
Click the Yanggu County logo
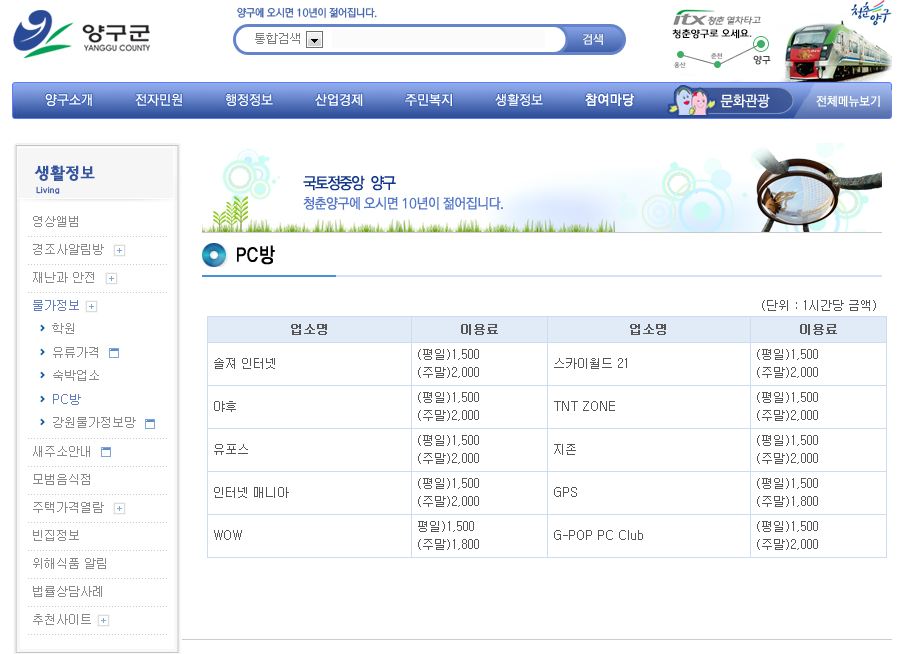point(82,35)
